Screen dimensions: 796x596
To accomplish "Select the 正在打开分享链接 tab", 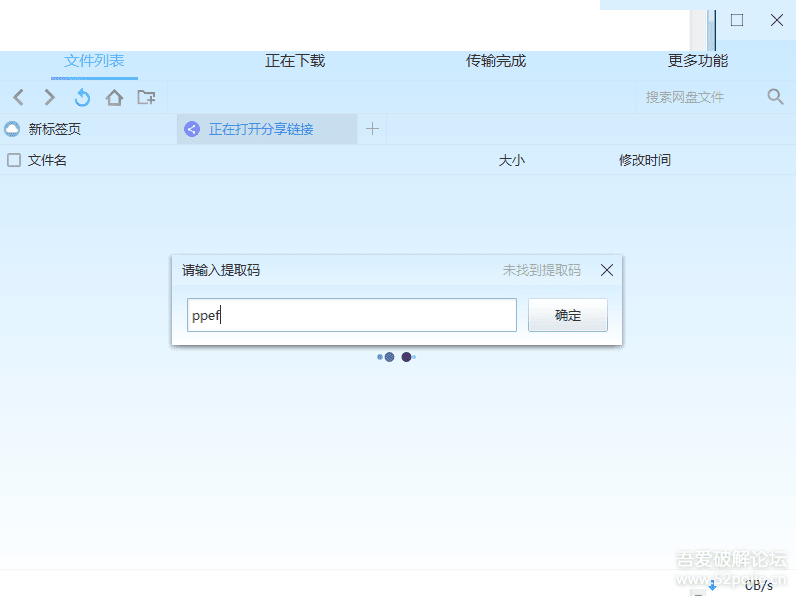I will tap(260, 129).
